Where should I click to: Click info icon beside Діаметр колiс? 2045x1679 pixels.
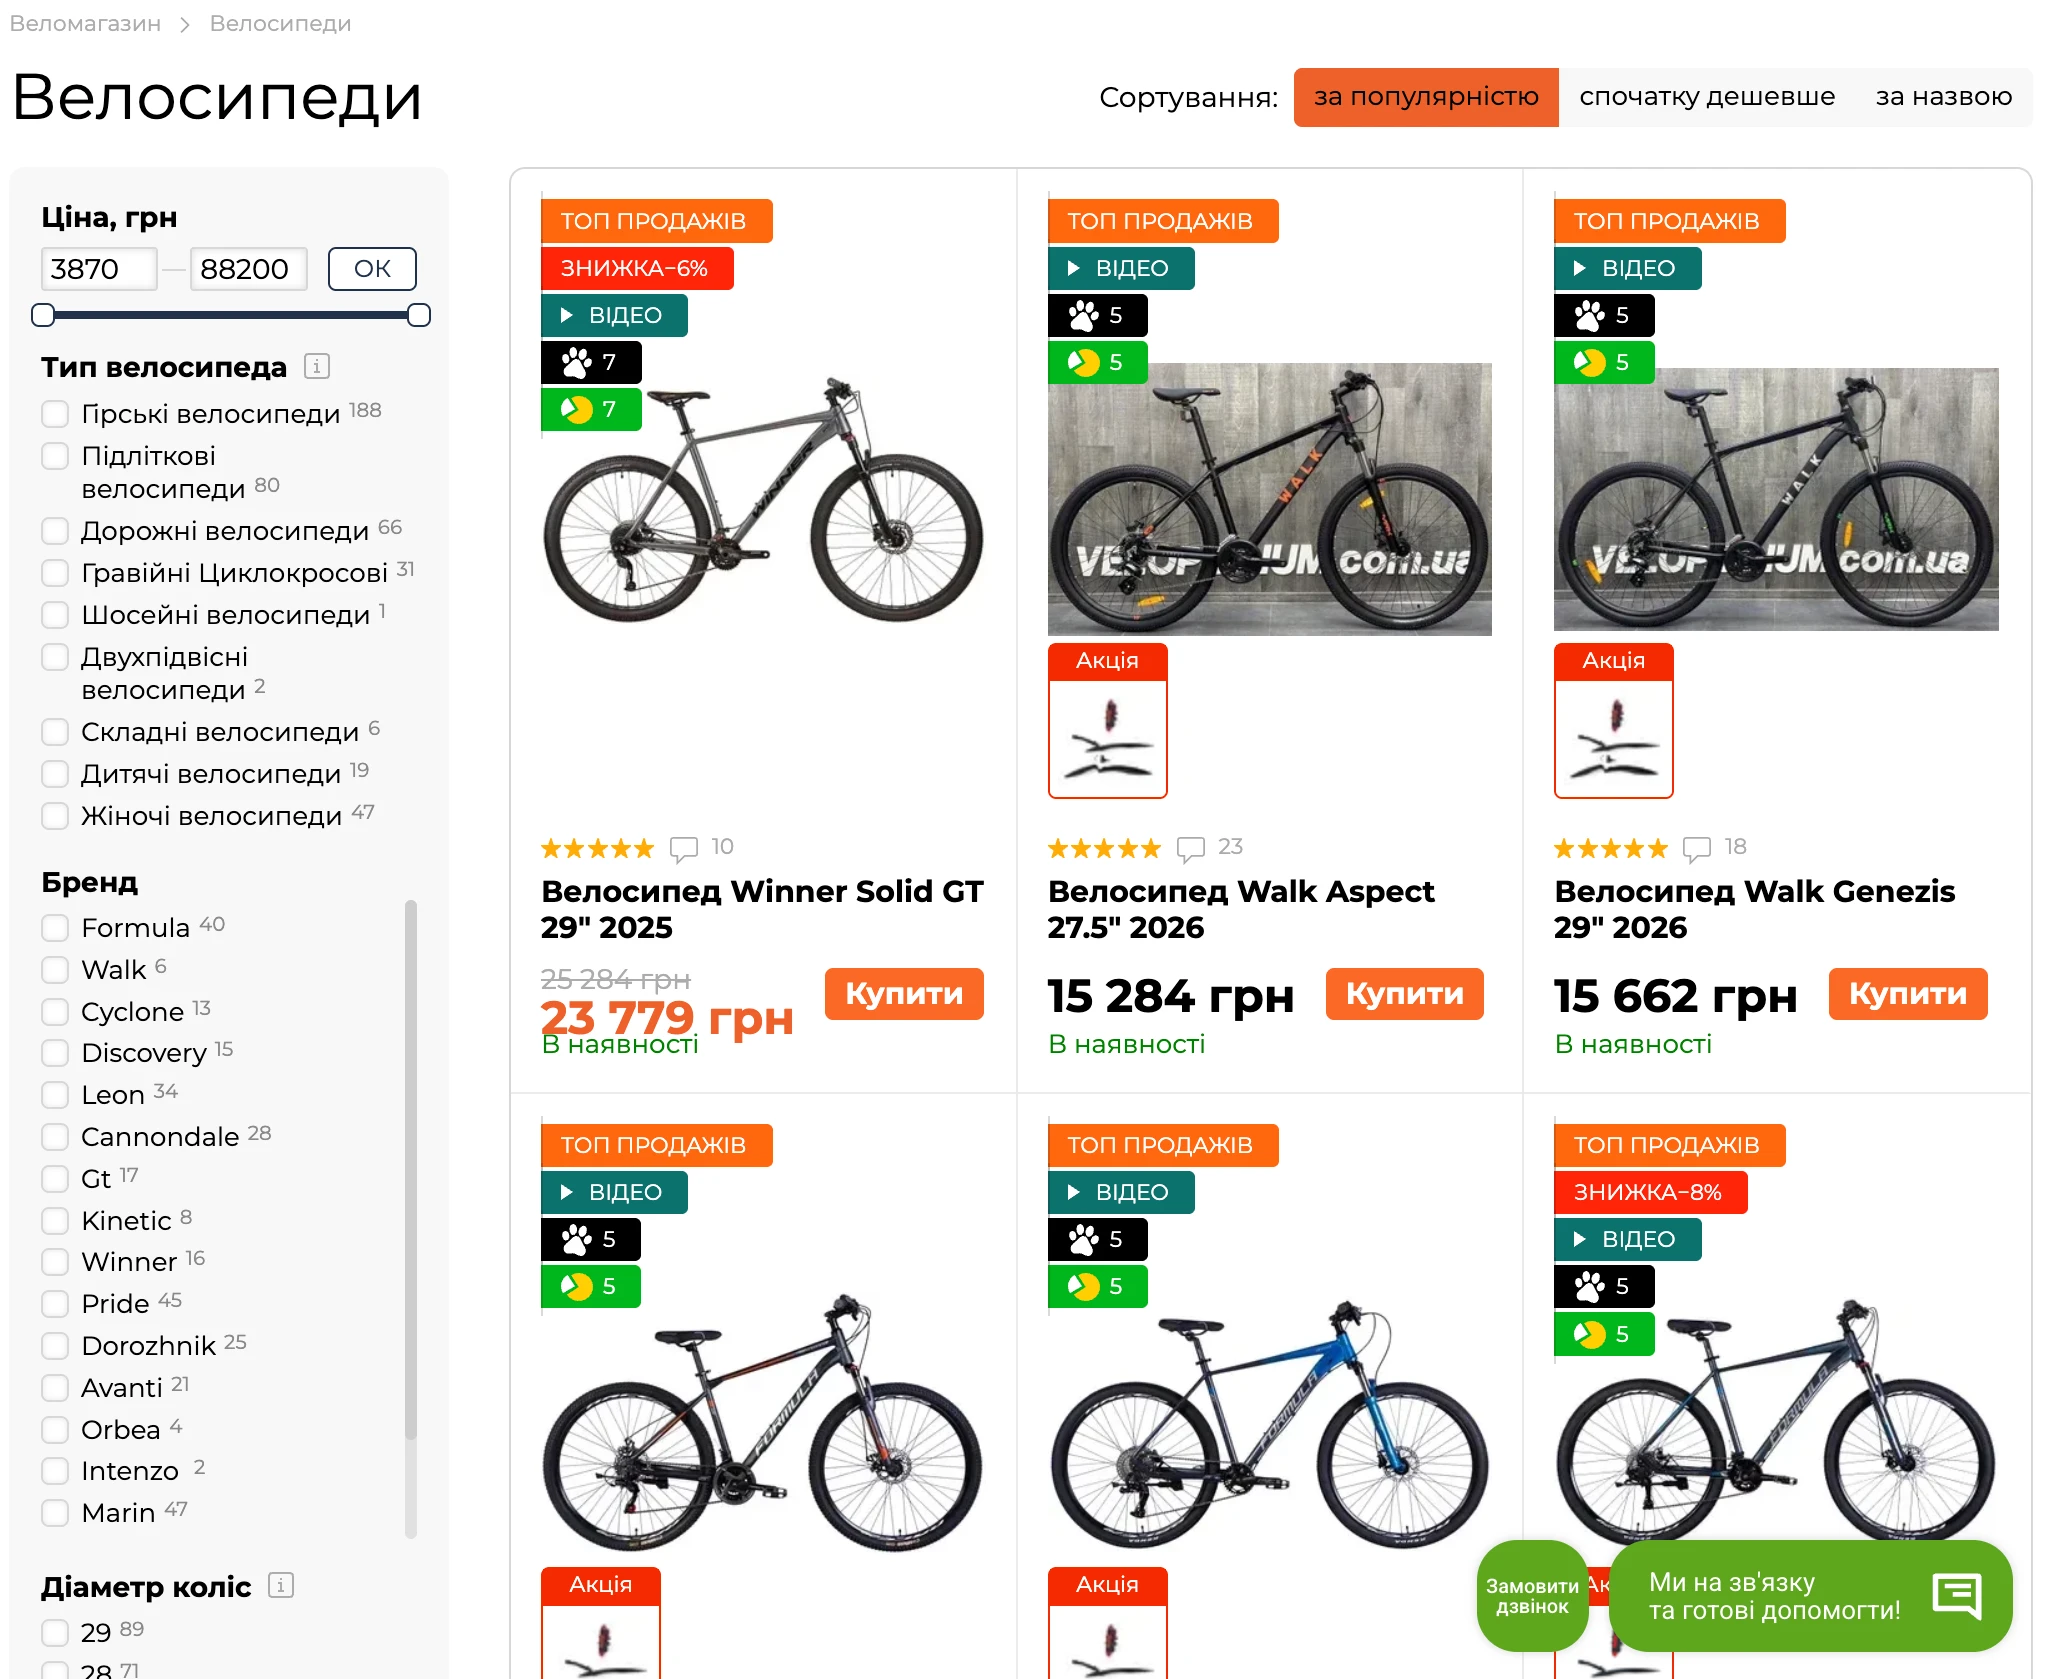tap(281, 1586)
